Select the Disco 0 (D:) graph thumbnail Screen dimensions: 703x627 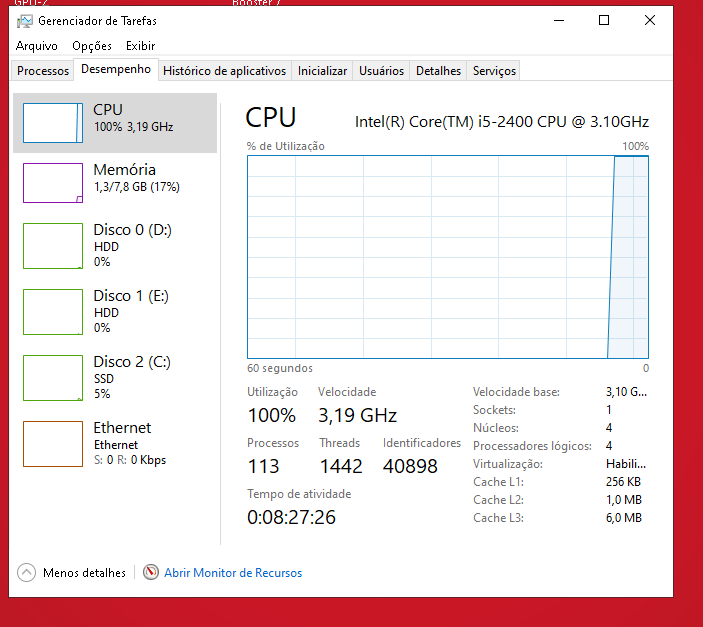53,246
